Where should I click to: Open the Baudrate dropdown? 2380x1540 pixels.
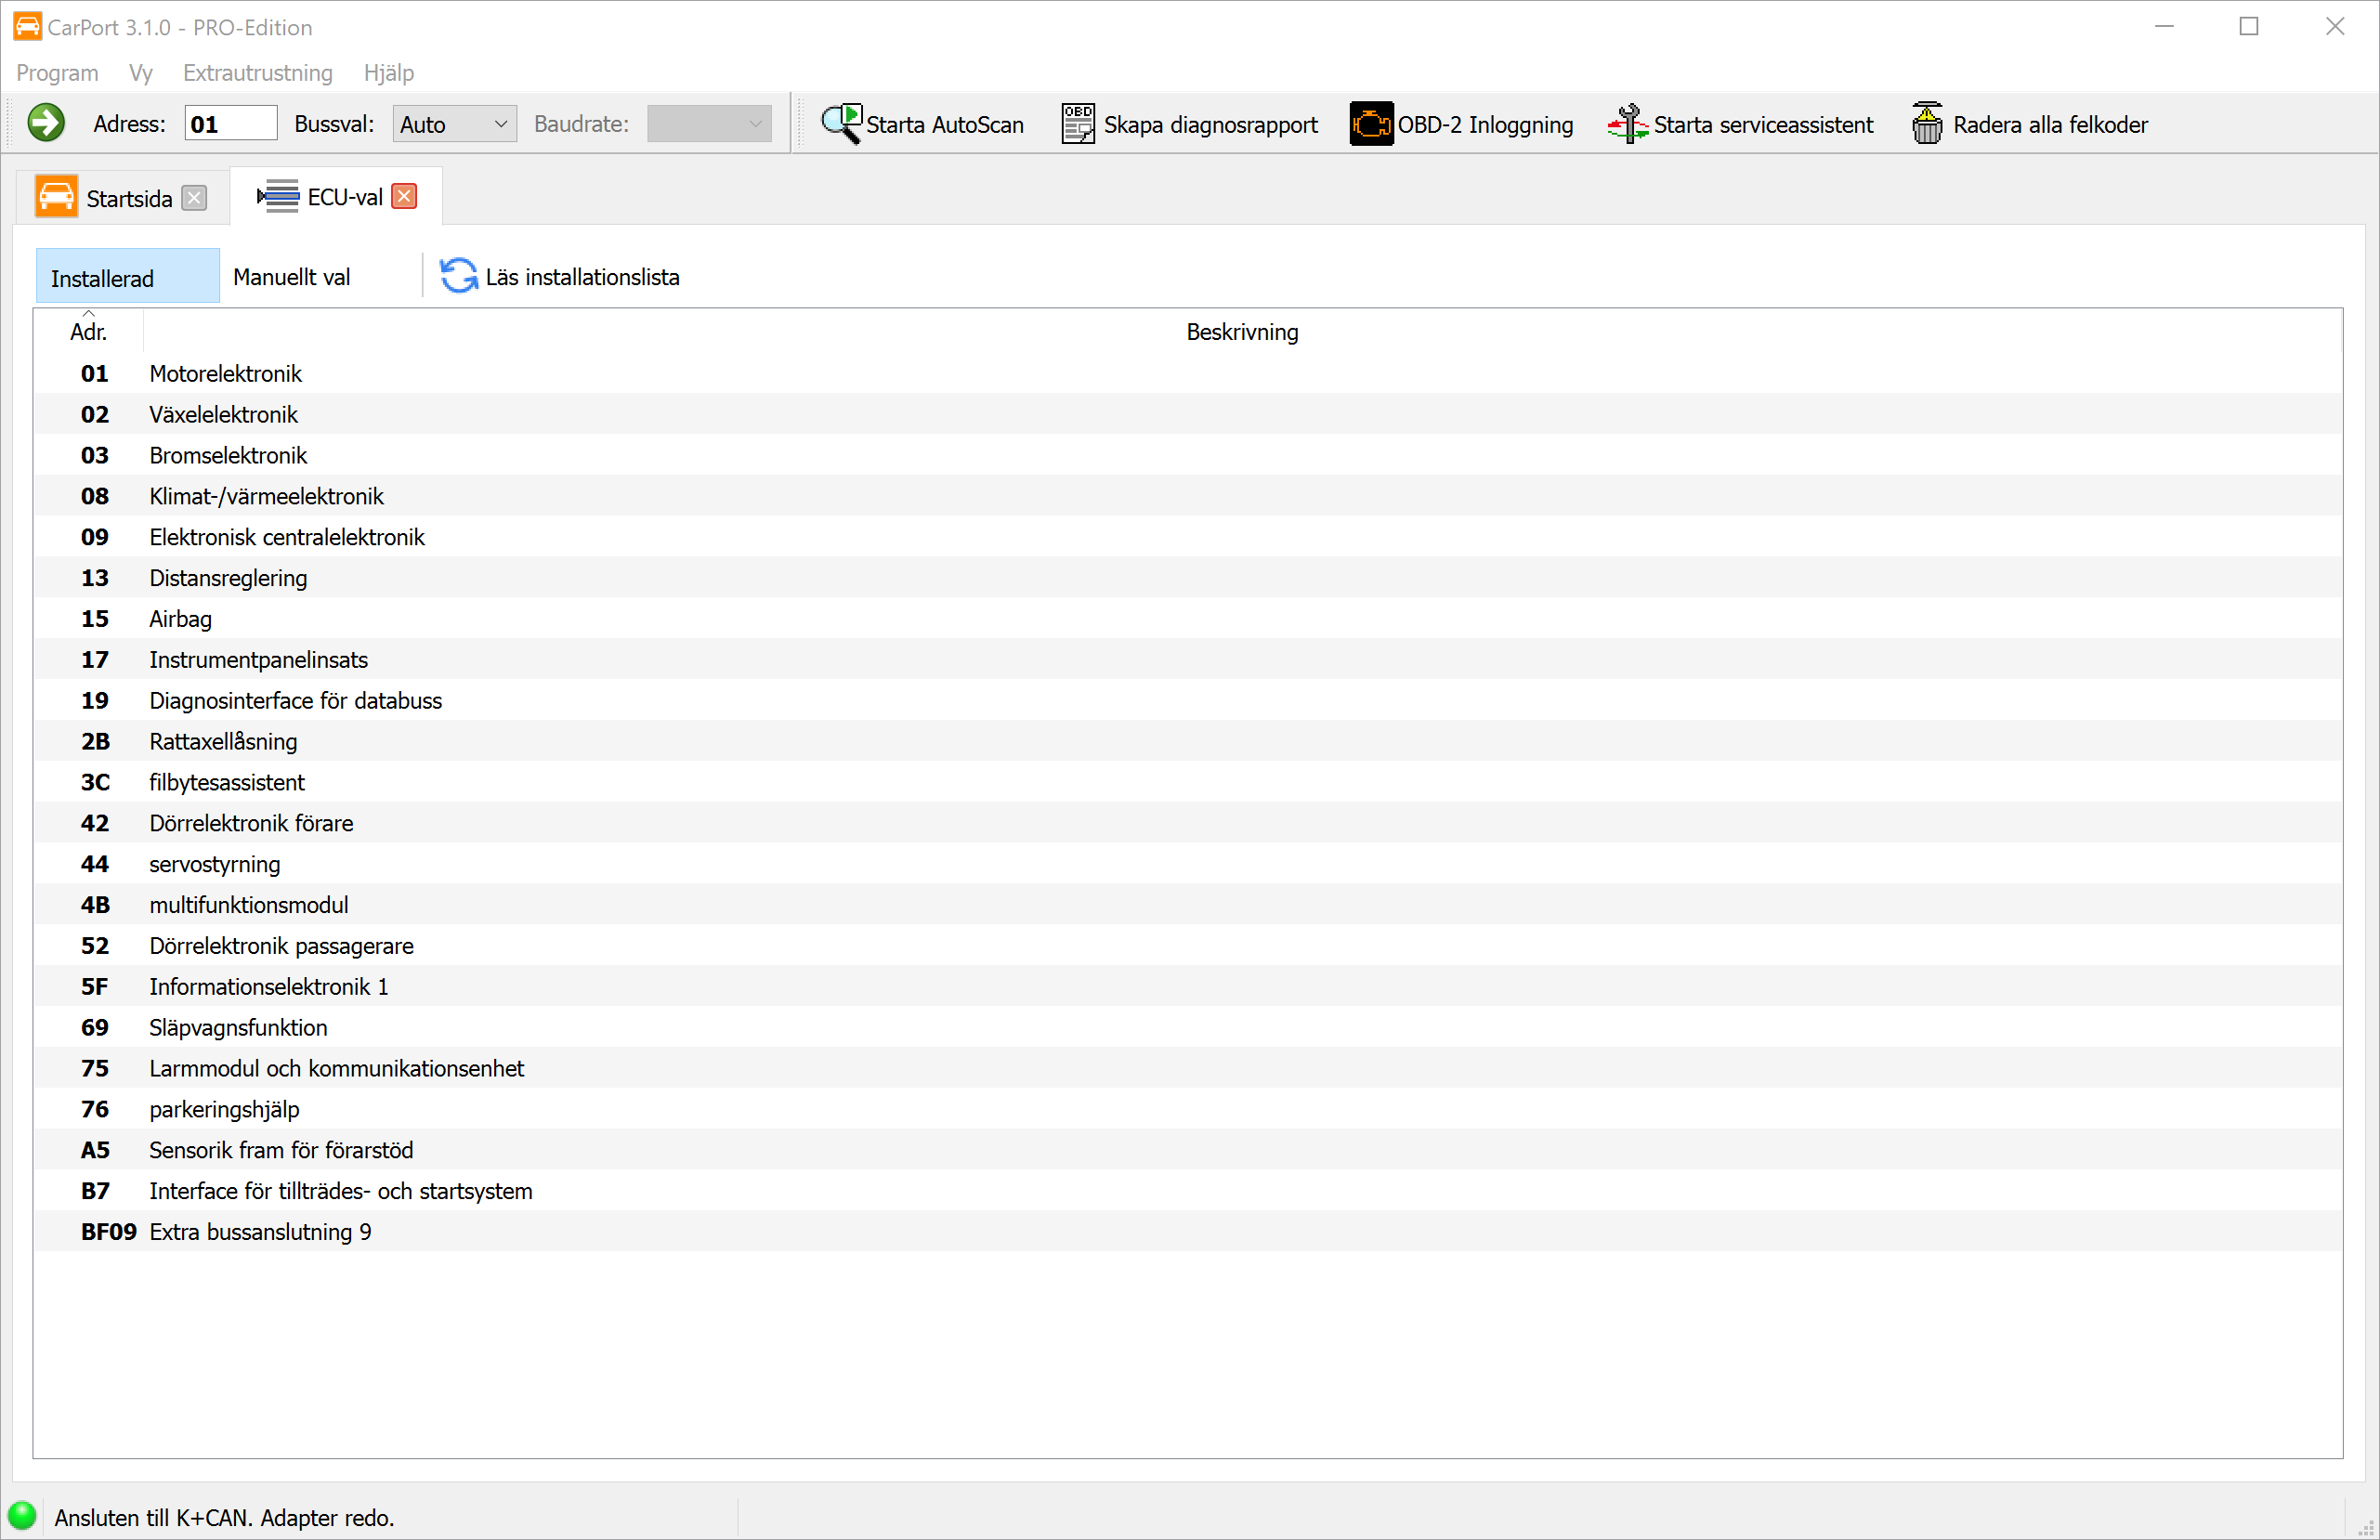[708, 124]
